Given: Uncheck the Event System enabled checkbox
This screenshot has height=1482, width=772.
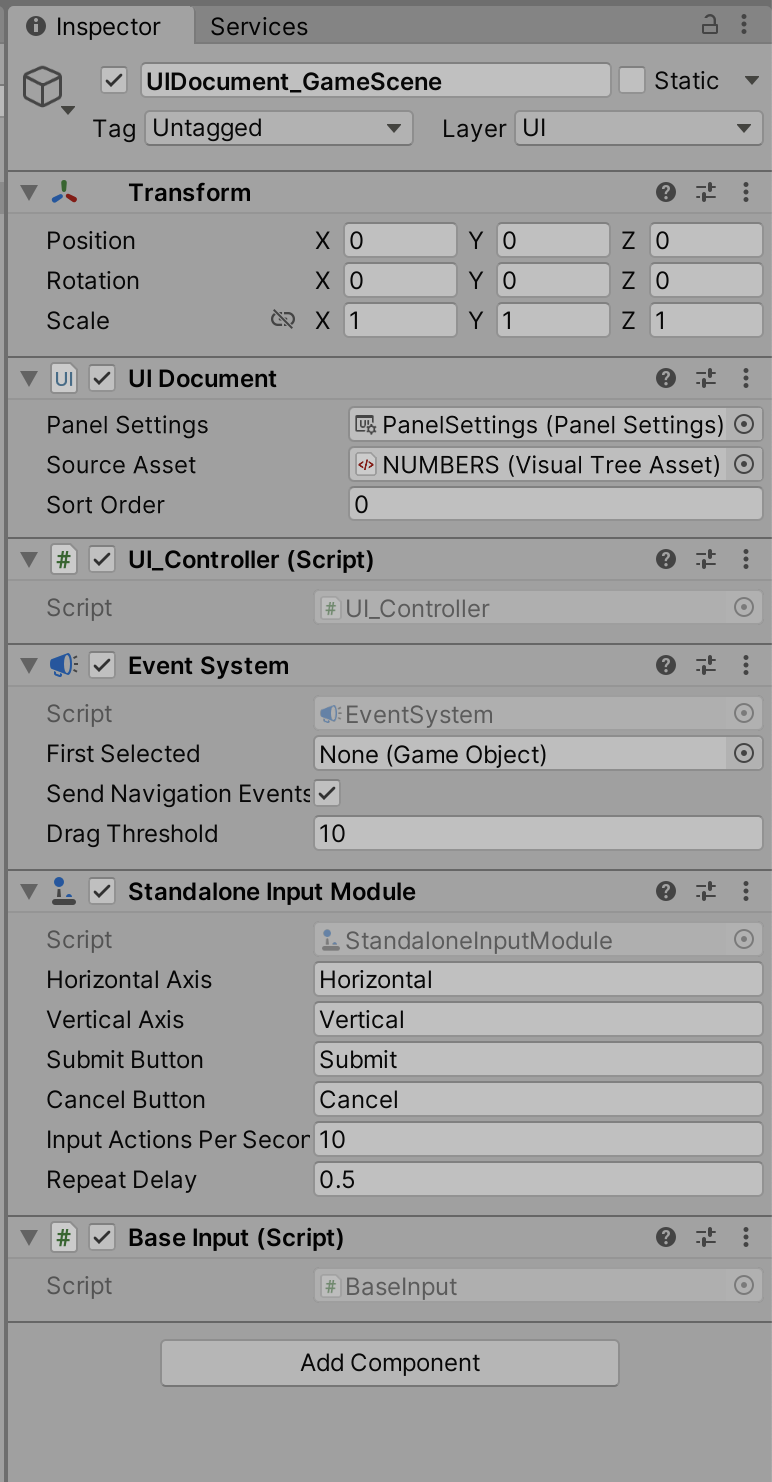Looking at the screenshot, I should click(100, 664).
